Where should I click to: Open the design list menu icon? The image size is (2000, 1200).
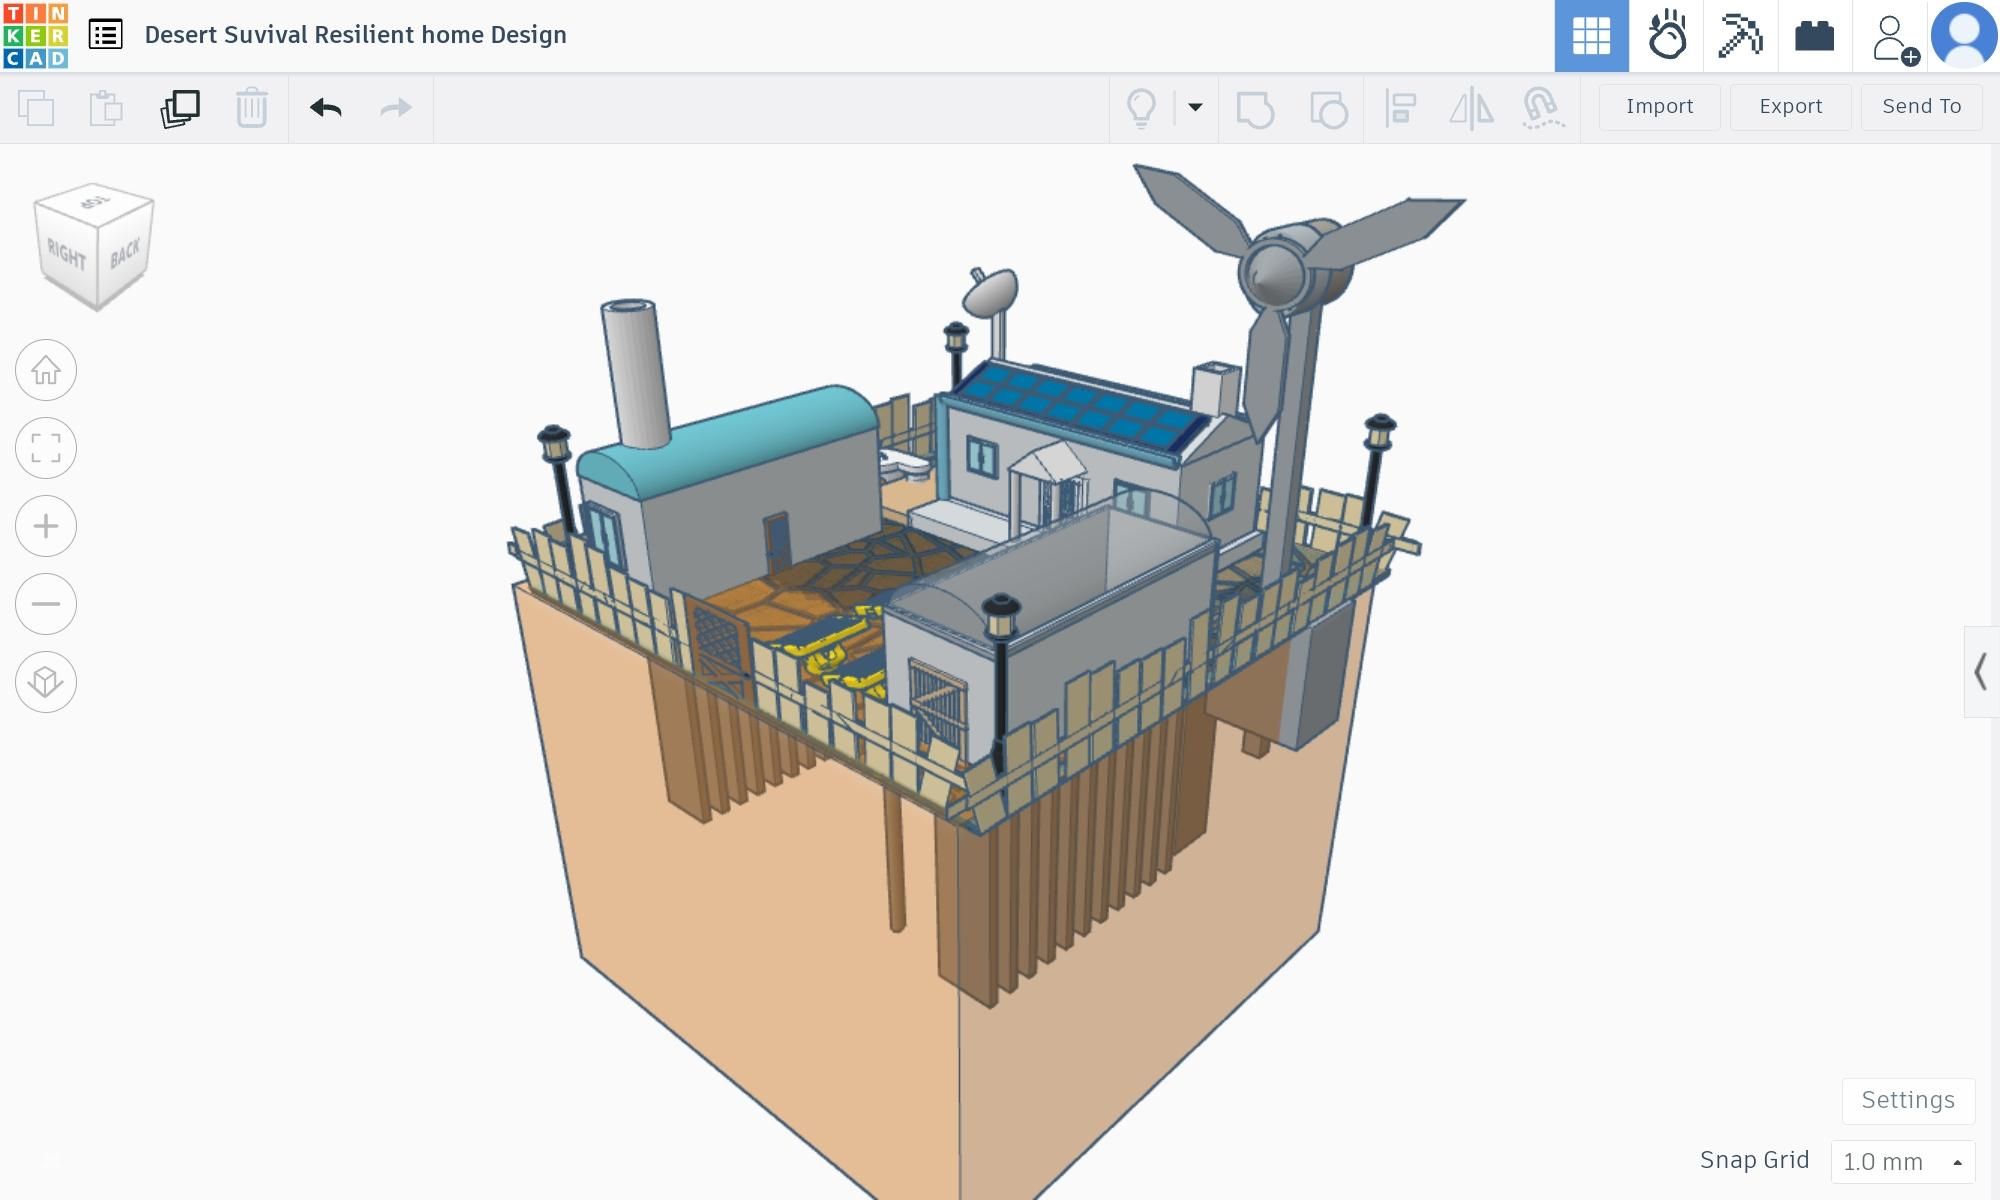pyautogui.click(x=105, y=35)
